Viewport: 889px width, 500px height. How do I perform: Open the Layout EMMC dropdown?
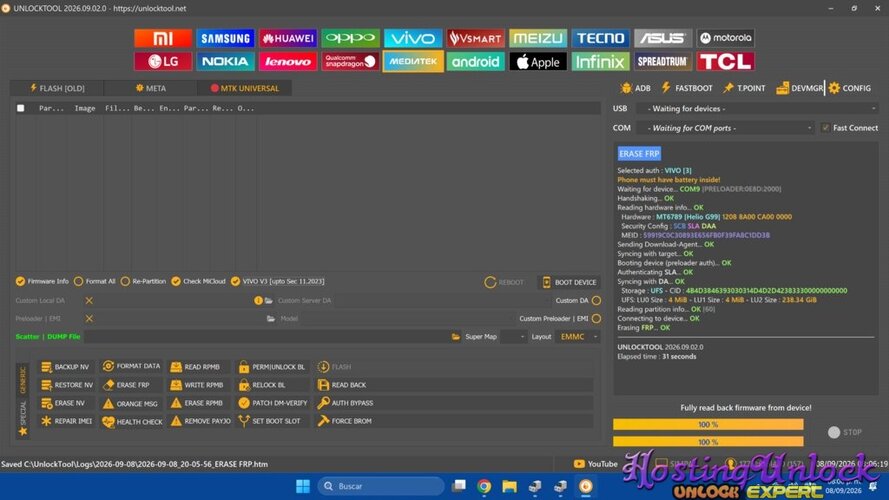point(578,337)
